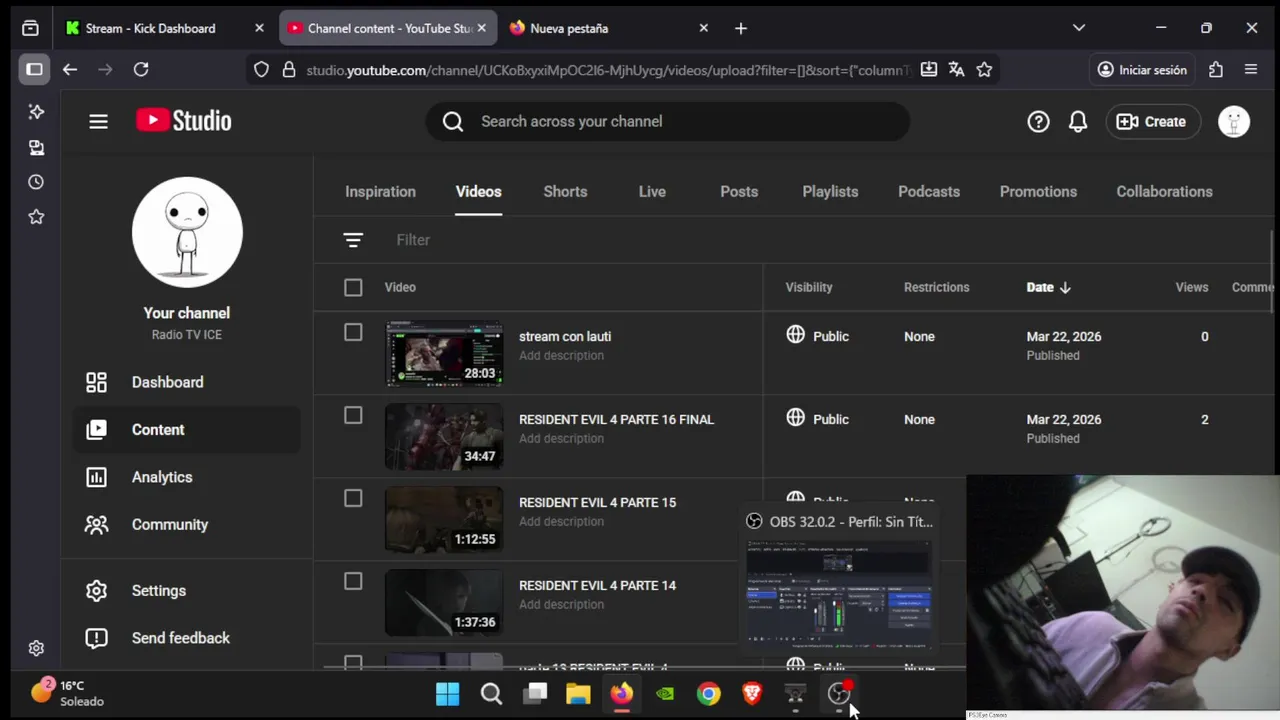1280x720 pixels.
Task: Open the sidebar history clock icon
Action: [36, 182]
